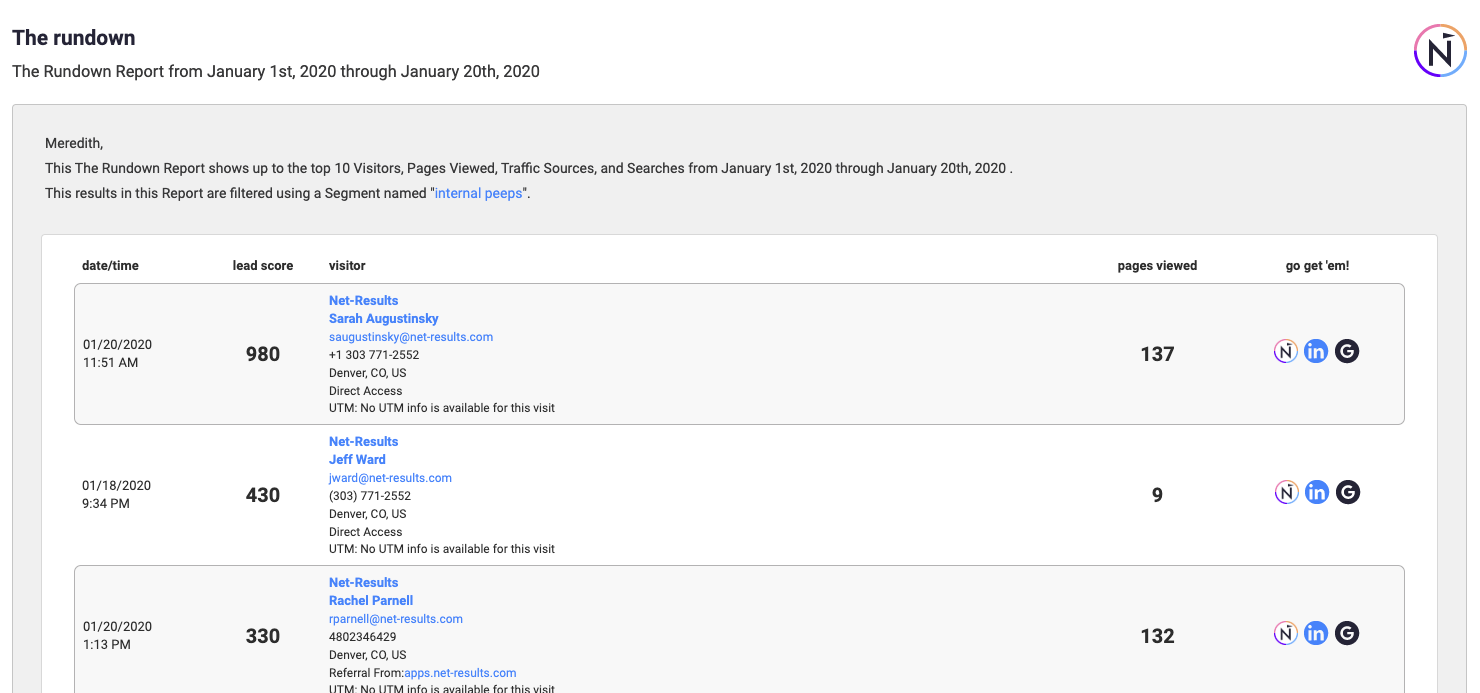Viewport: 1480px width, 693px height.
Task: Search Google for Sarah Augustinsky via icon
Action: (x=1347, y=351)
